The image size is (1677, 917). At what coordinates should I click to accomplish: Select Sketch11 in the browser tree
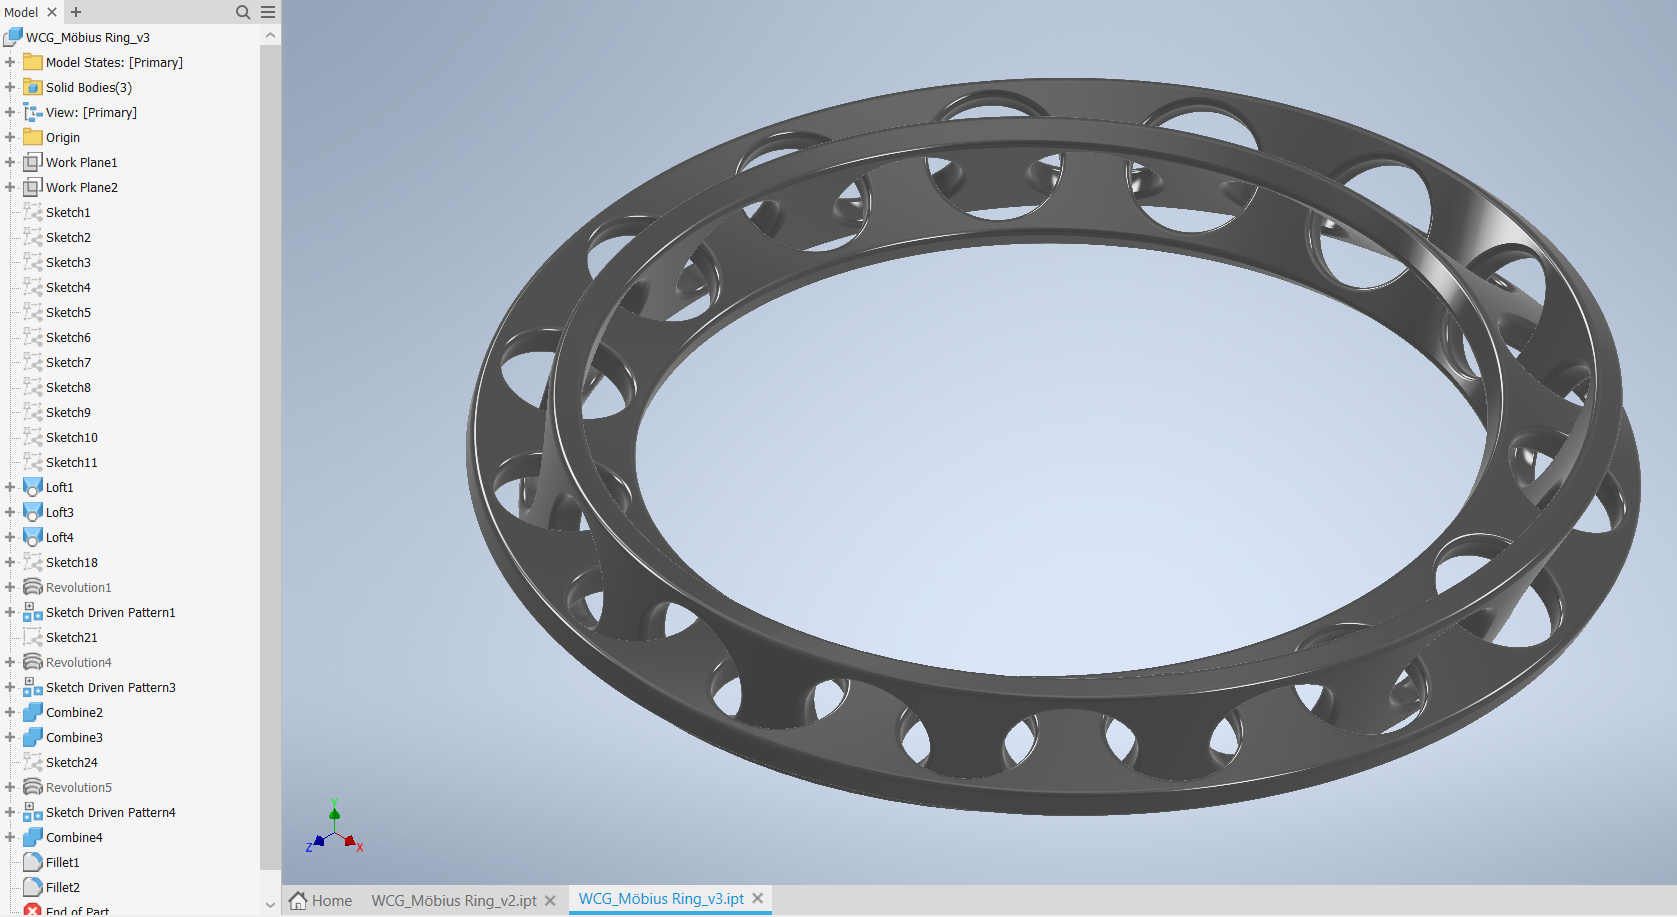[71, 462]
